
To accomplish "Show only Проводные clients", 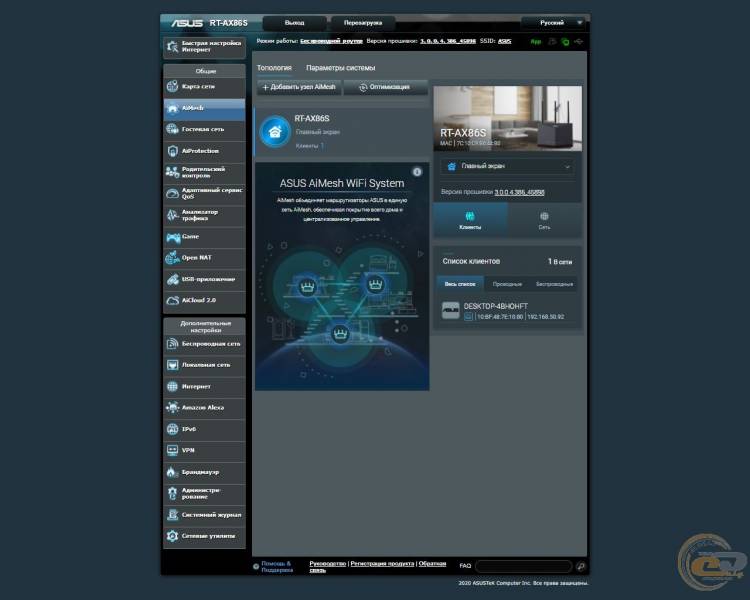I will pyautogui.click(x=507, y=284).
